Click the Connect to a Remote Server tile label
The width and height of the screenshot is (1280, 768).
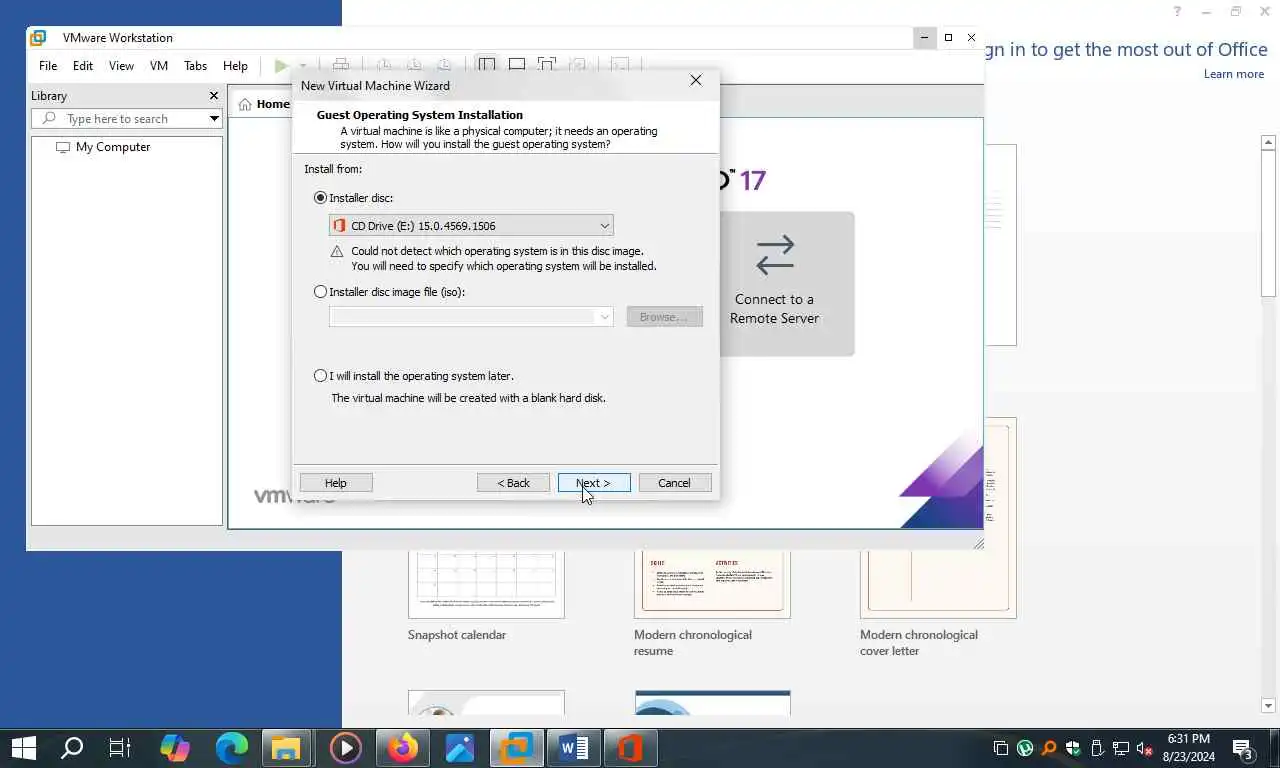coord(774,309)
